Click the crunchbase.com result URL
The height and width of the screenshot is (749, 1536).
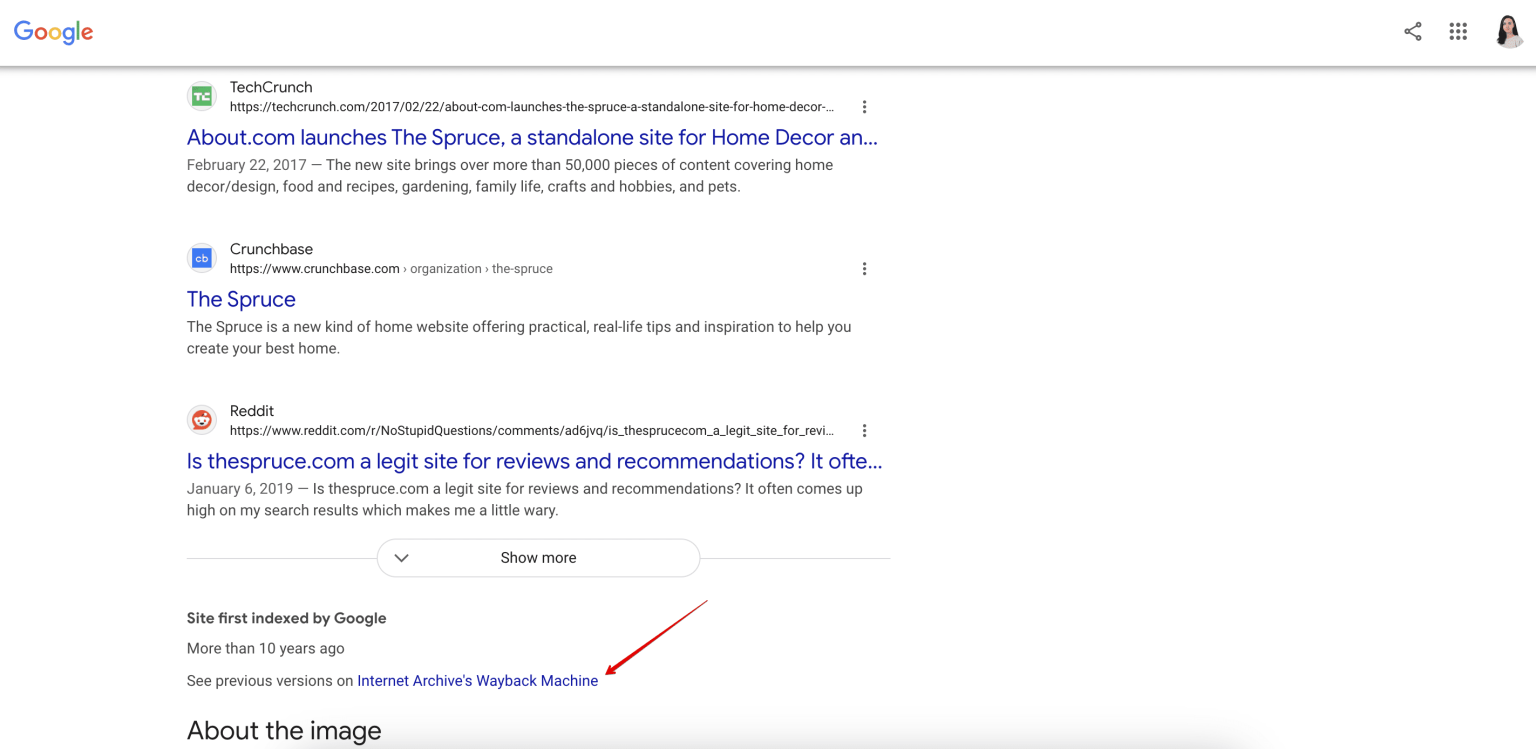coord(391,269)
